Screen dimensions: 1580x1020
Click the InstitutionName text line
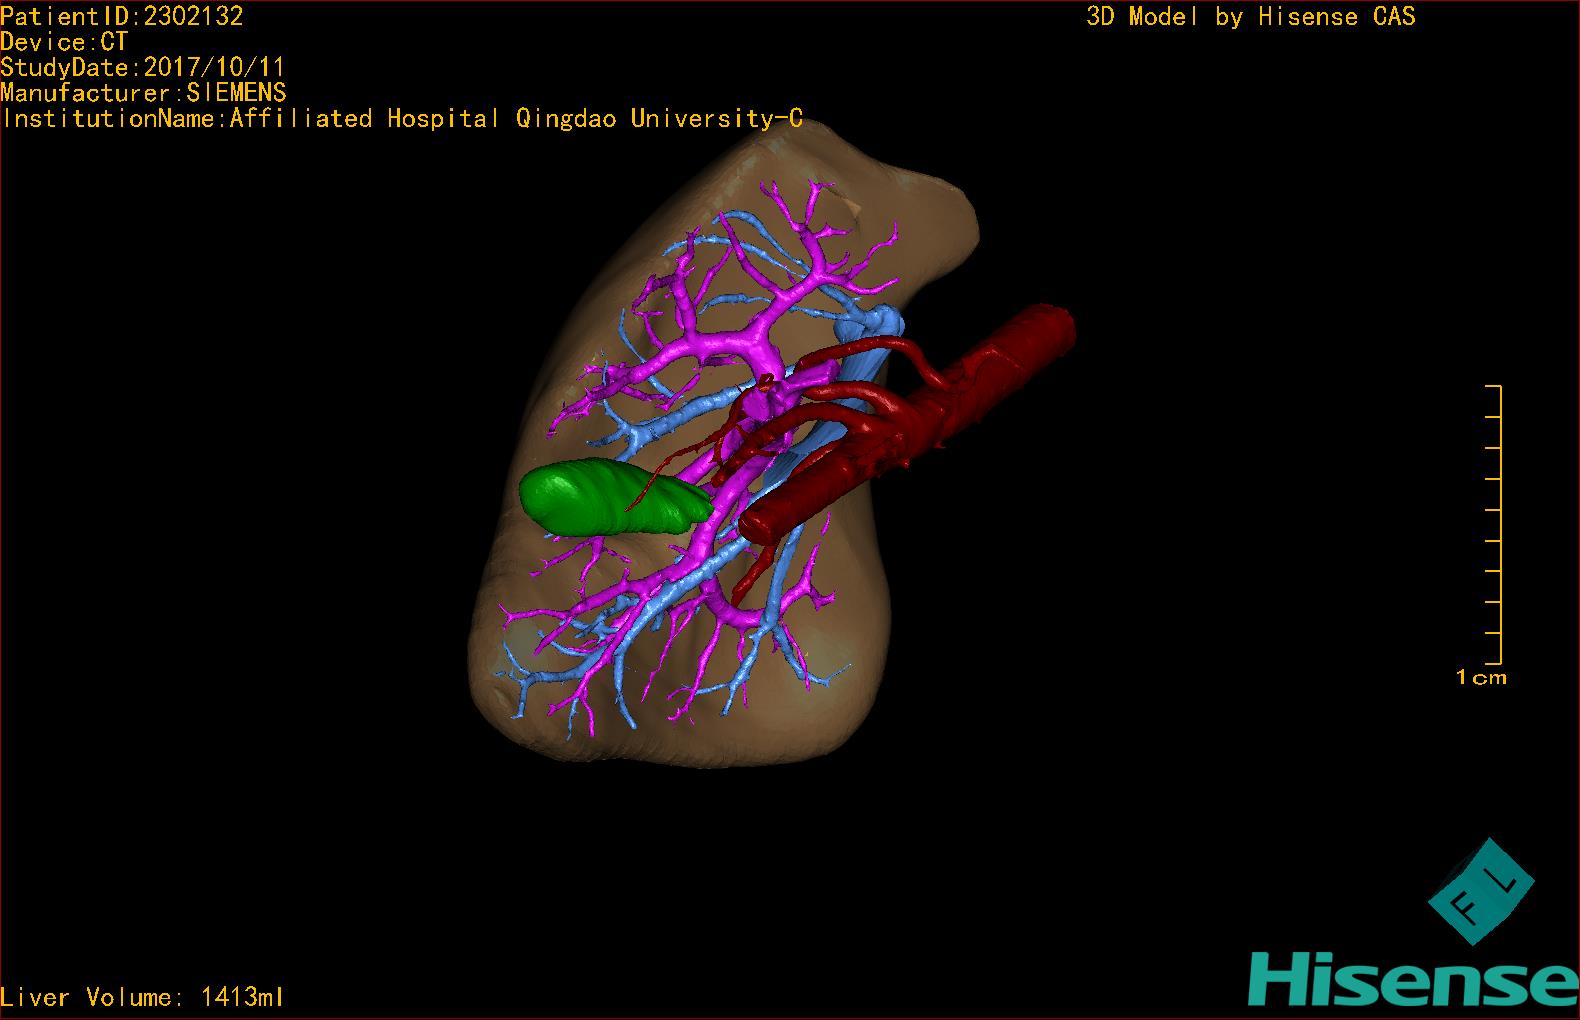coord(402,119)
